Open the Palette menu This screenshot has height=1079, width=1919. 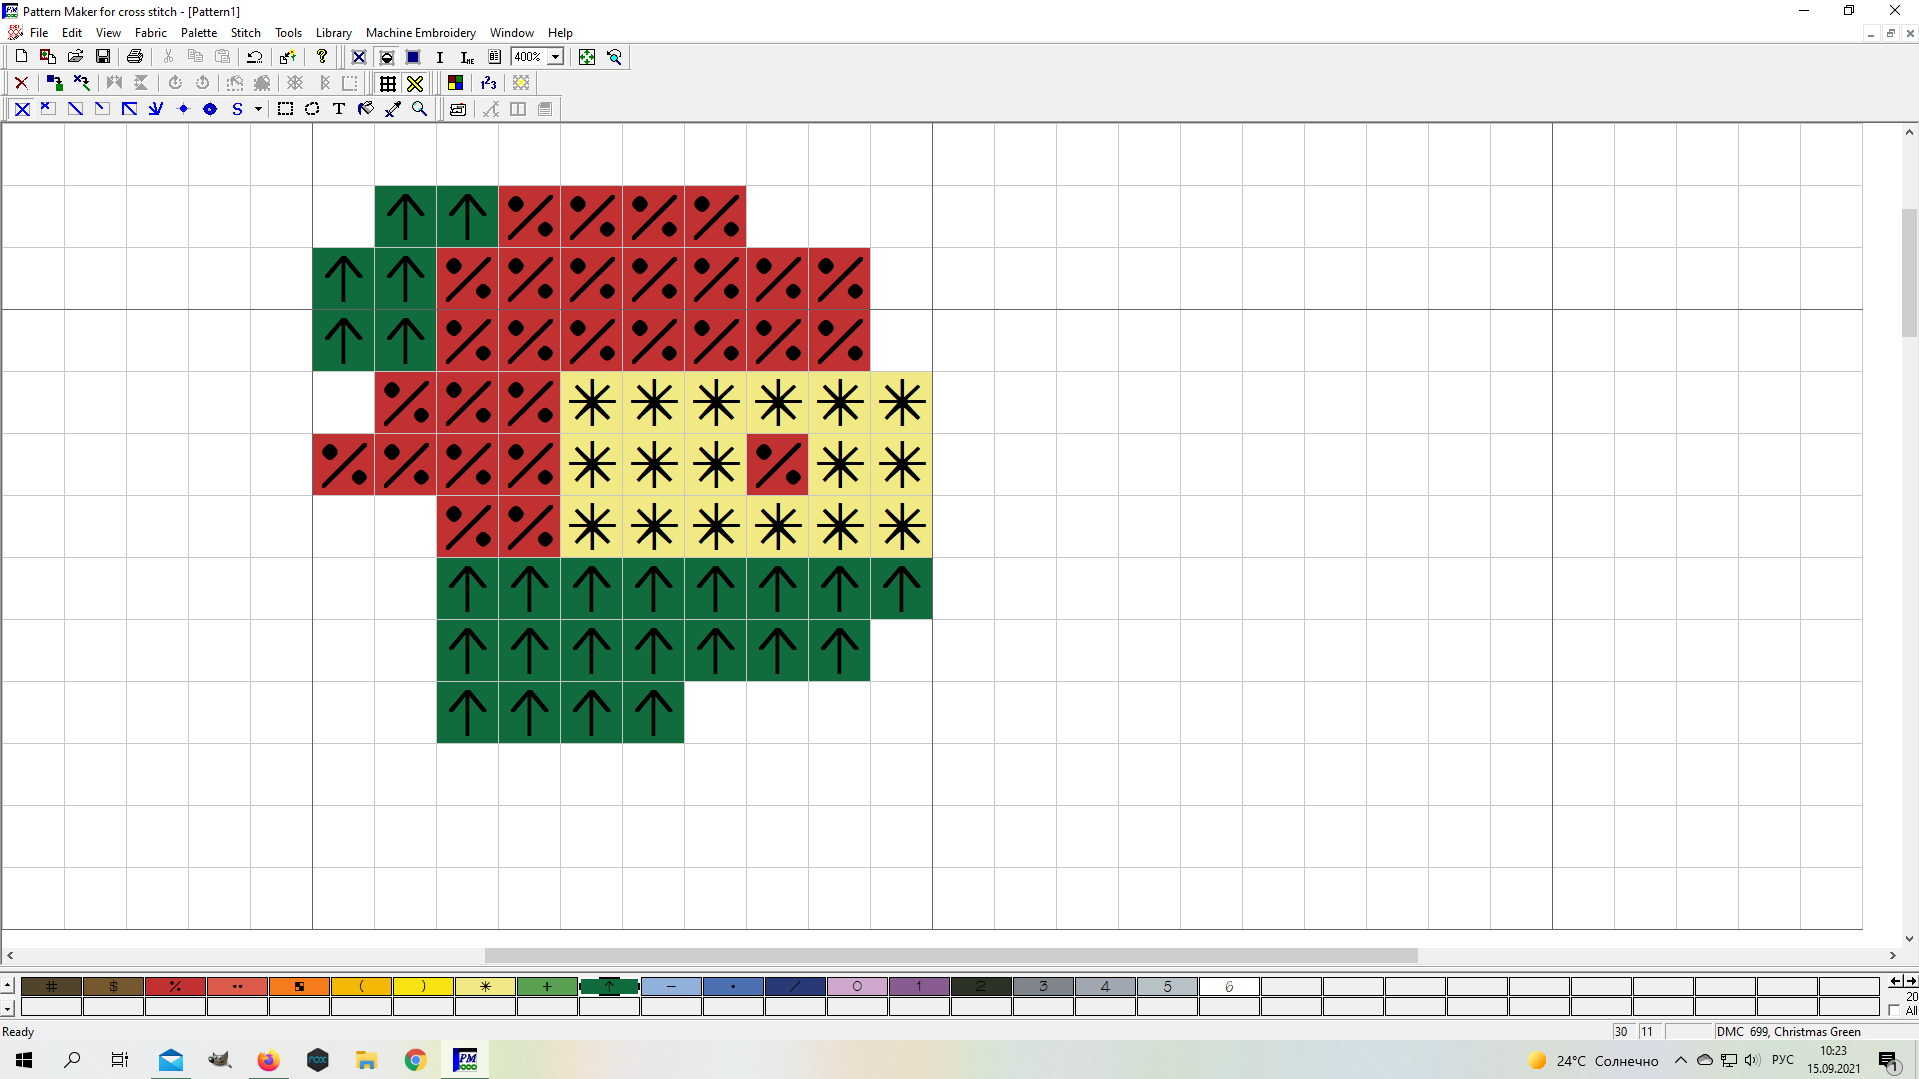click(x=198, y=33)
